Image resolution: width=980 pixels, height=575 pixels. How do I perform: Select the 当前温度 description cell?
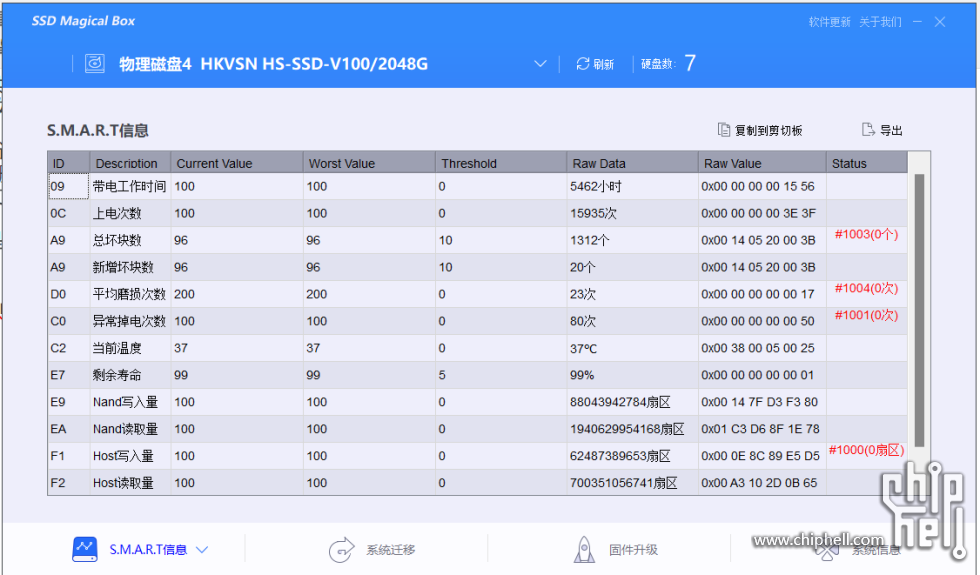[130, 348]
